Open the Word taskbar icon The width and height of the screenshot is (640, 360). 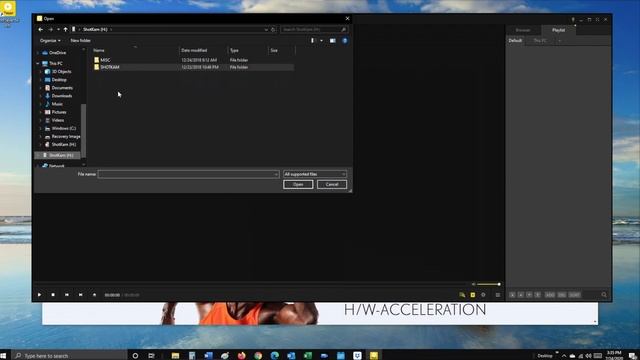(209, 356)
